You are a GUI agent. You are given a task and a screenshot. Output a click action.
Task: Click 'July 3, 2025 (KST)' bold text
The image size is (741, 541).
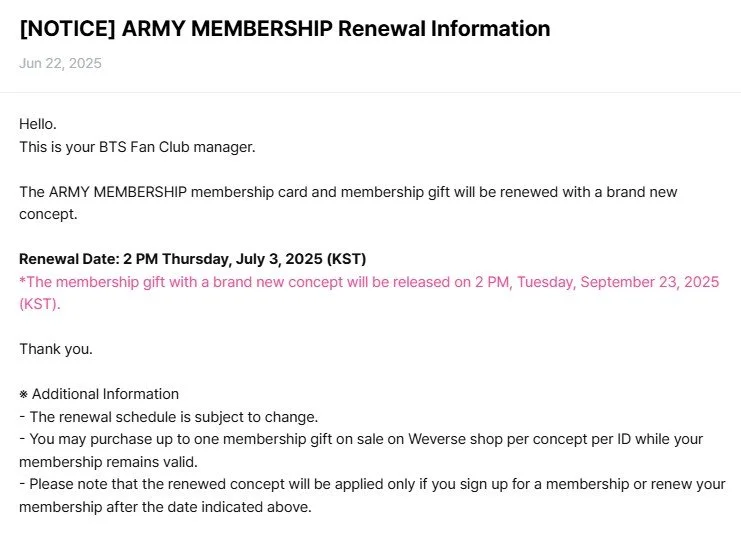301,259
